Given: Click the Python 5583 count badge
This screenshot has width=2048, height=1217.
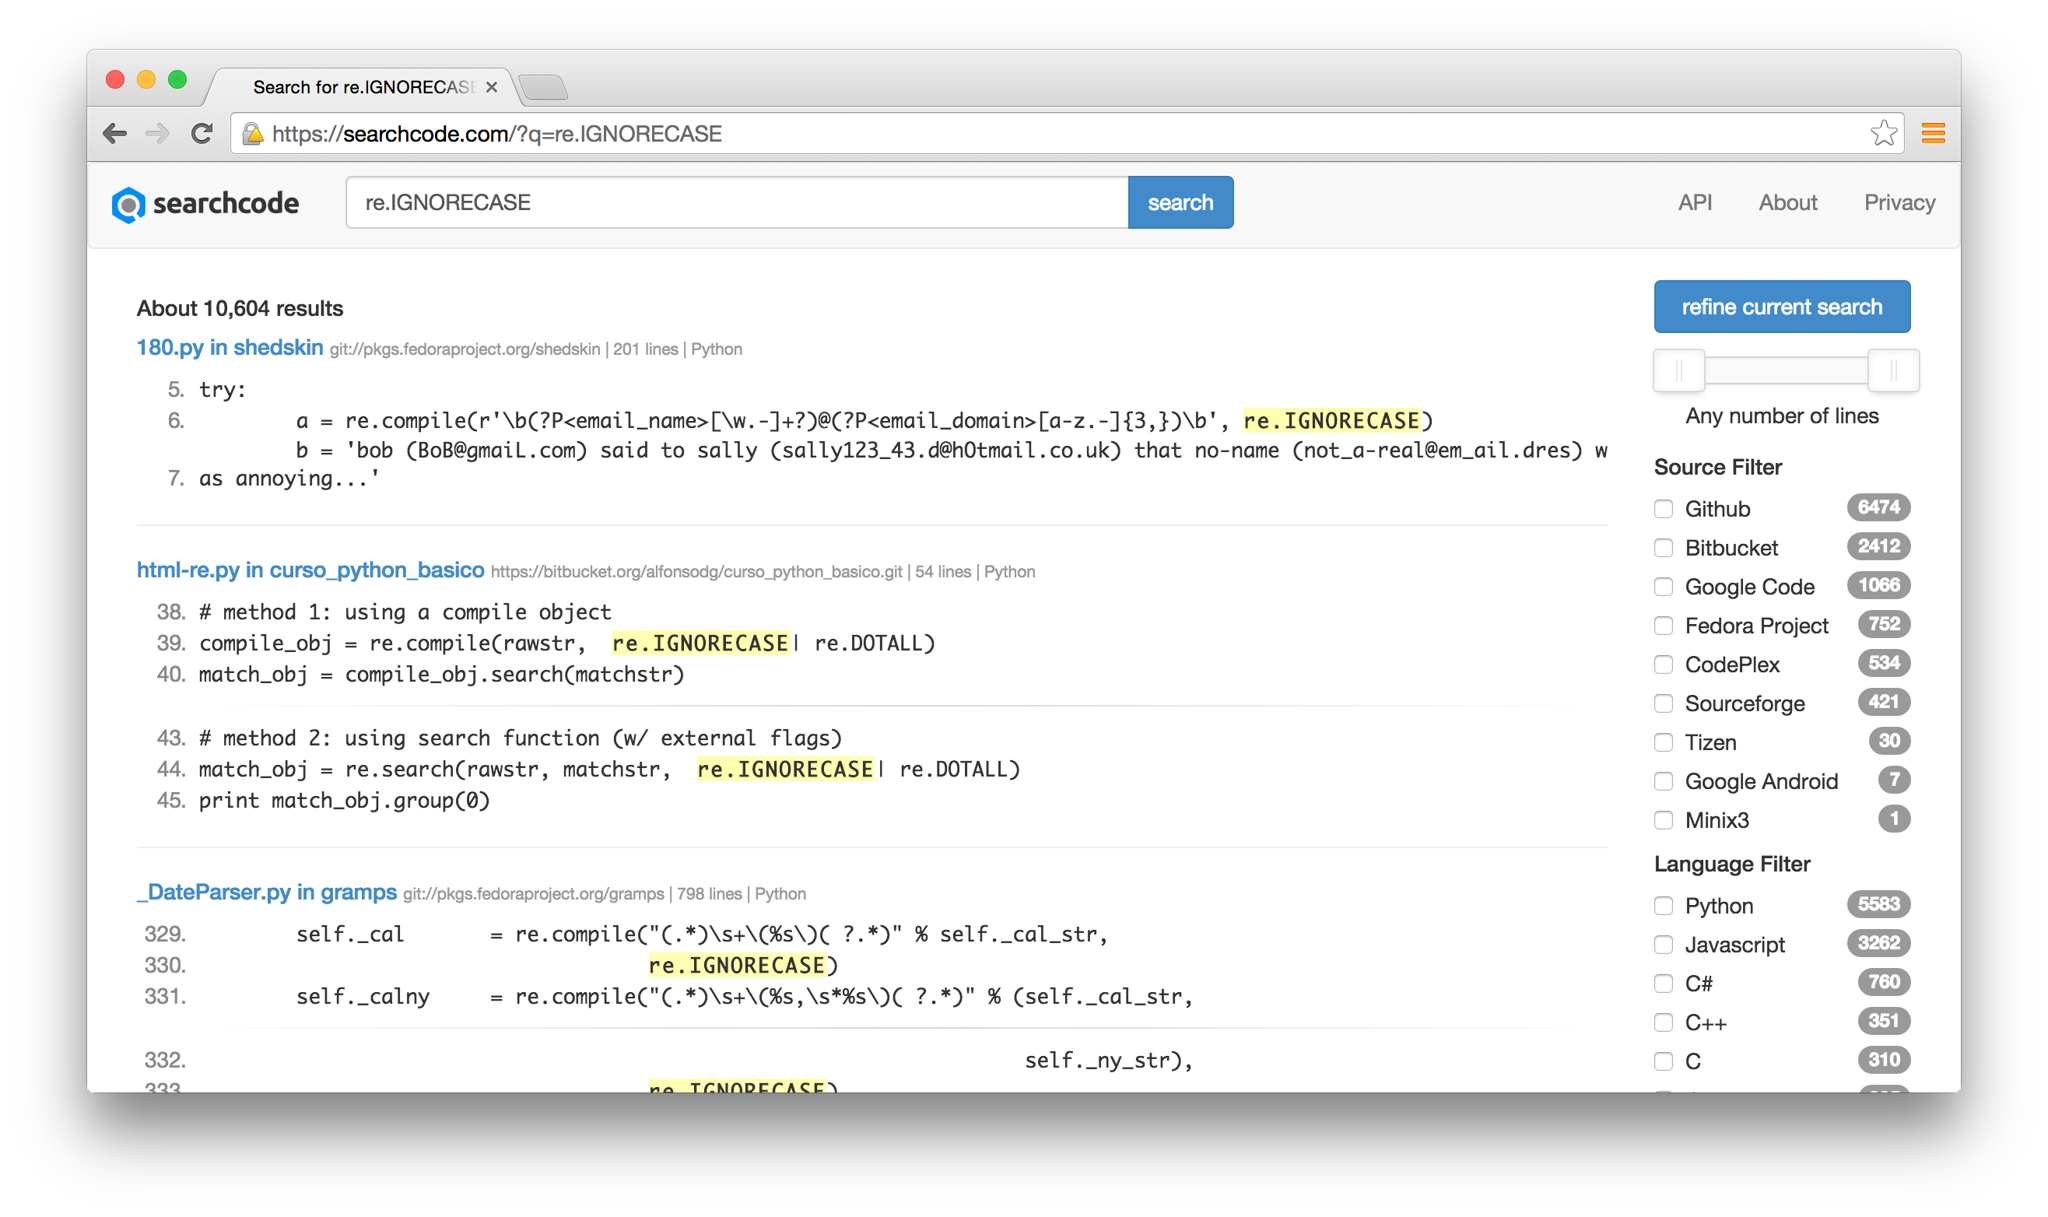Looking at the screenshot, I should click(x=1878, y=904).
